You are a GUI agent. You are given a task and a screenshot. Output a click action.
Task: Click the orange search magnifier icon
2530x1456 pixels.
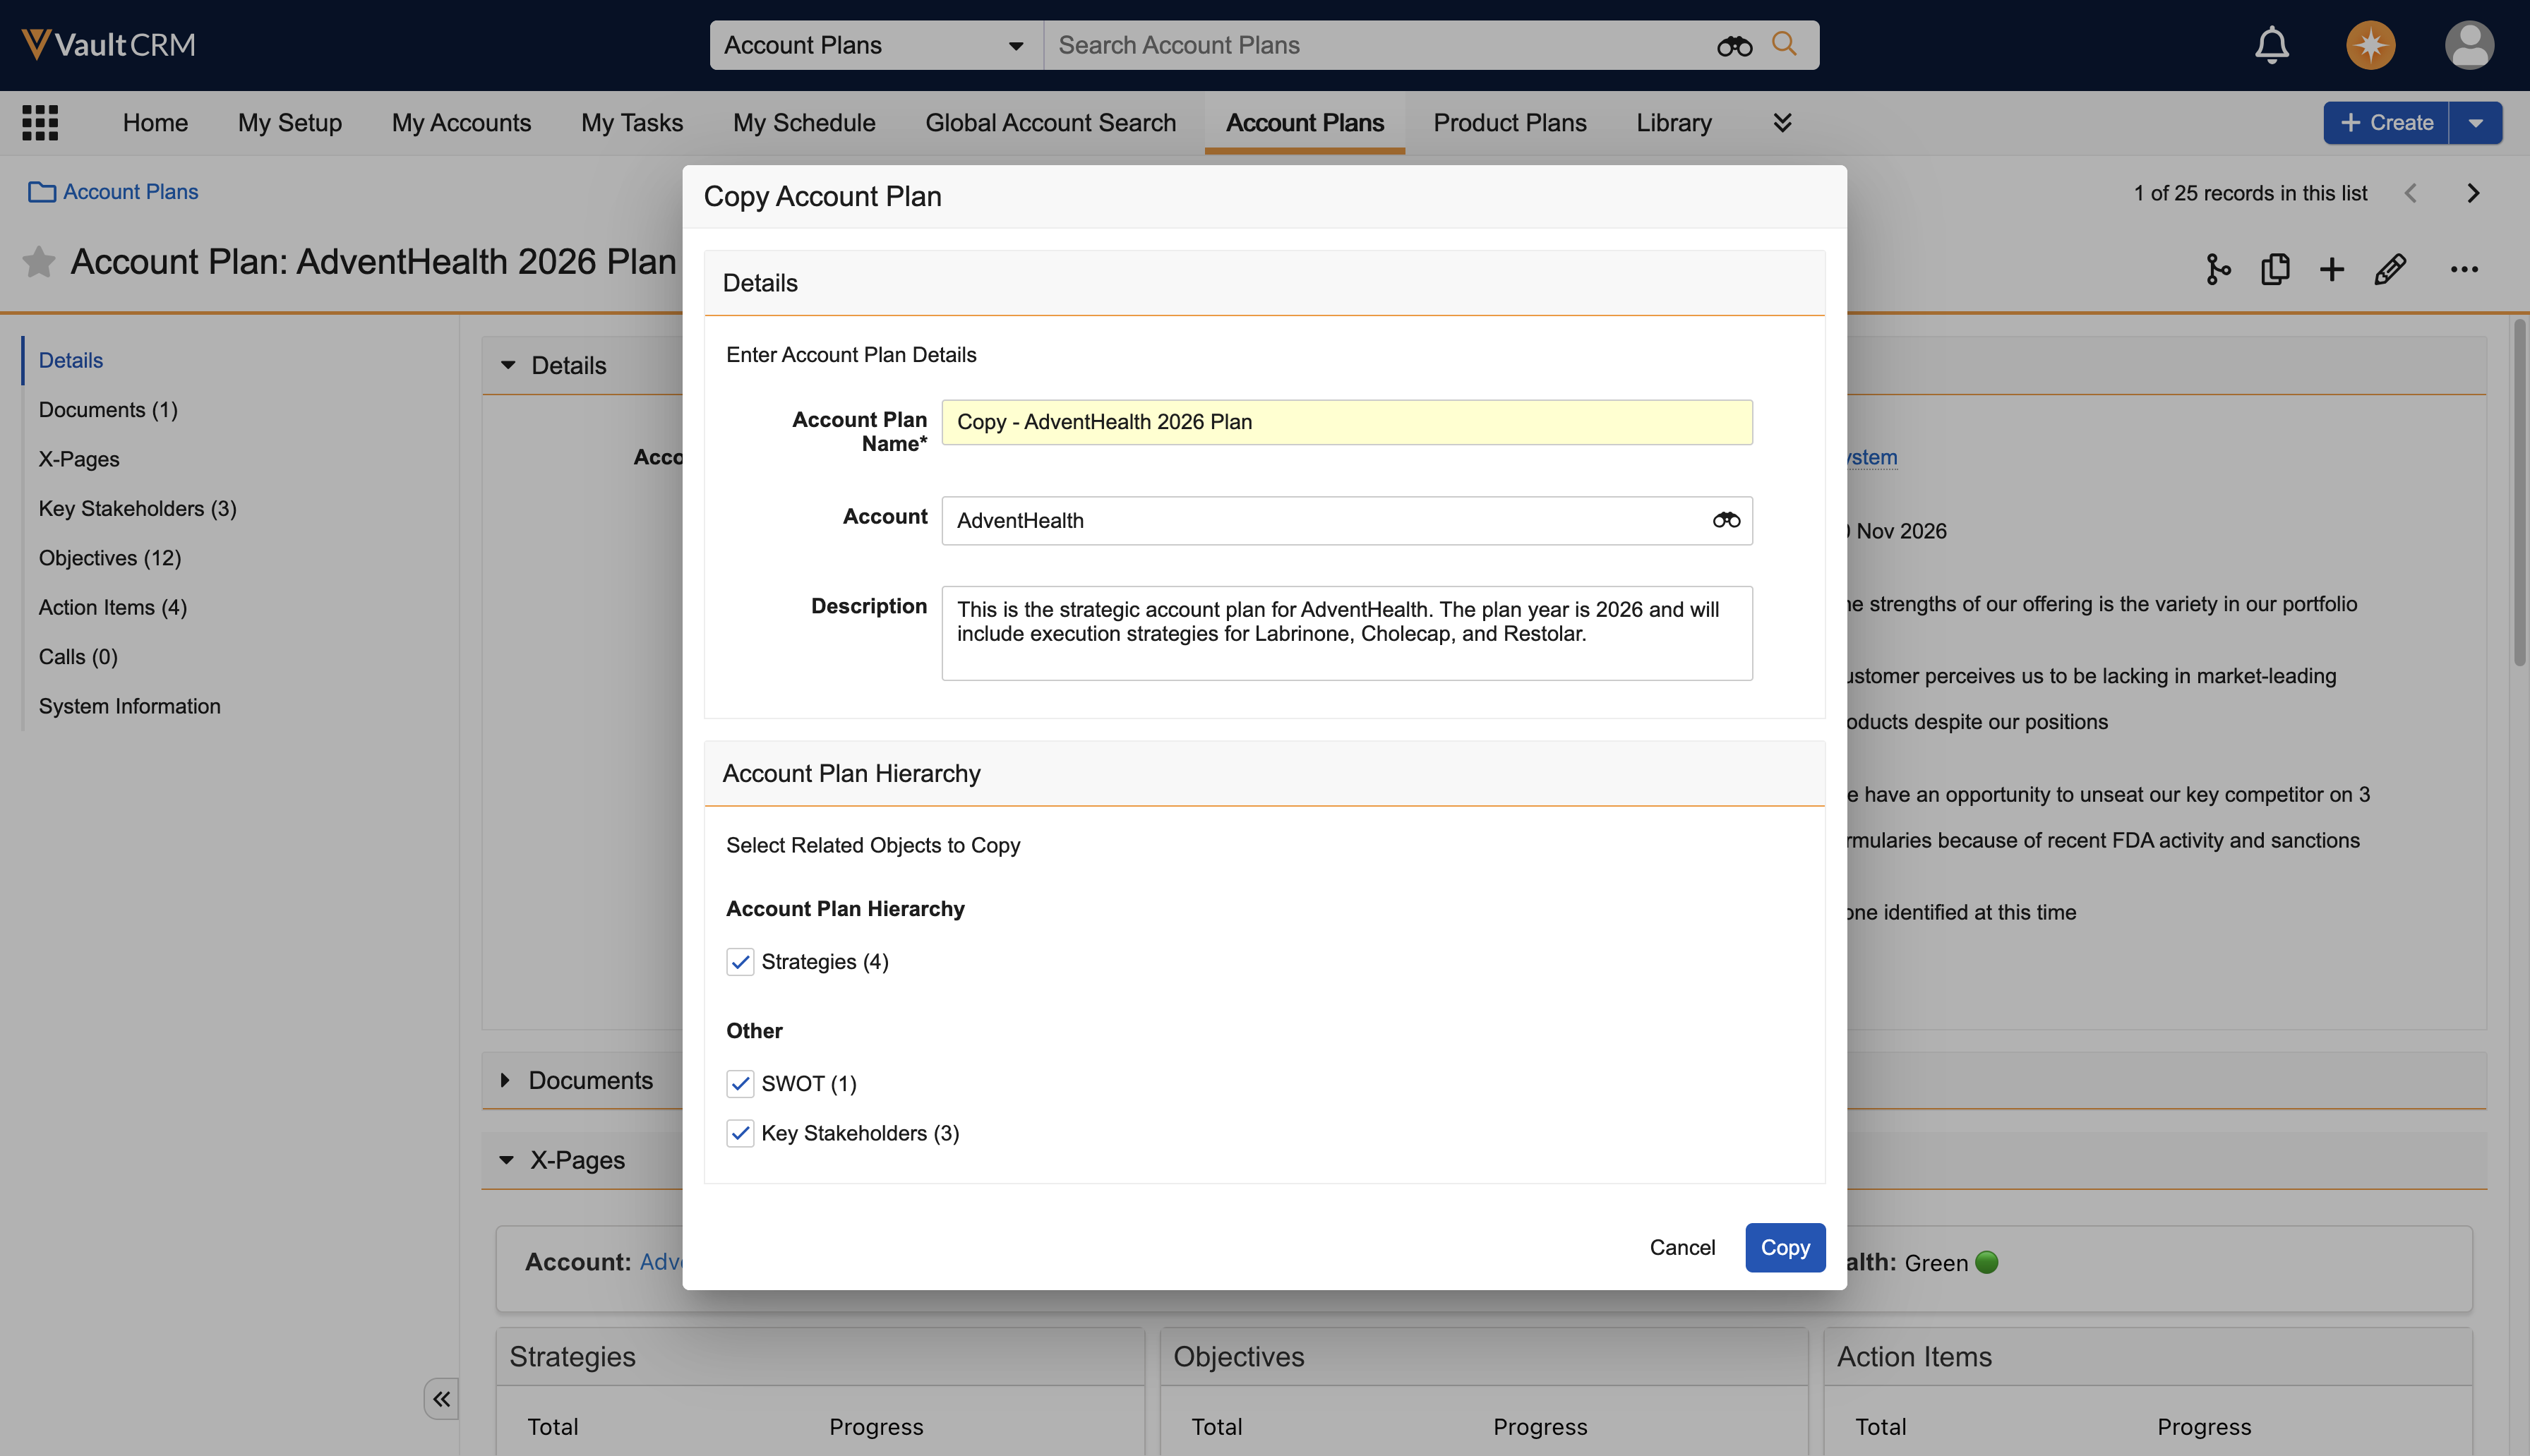pos(1784,45)
